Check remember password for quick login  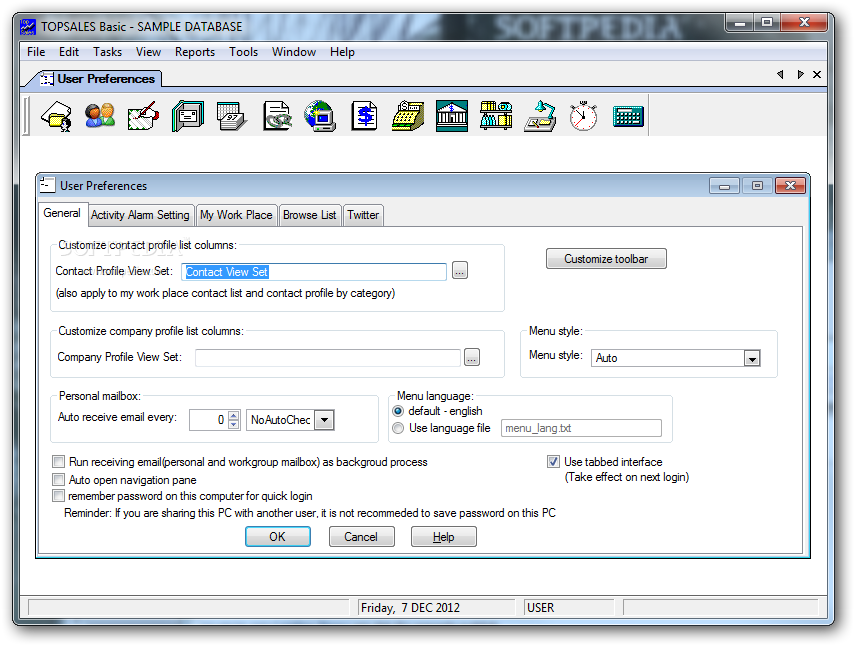click(58, 496)
